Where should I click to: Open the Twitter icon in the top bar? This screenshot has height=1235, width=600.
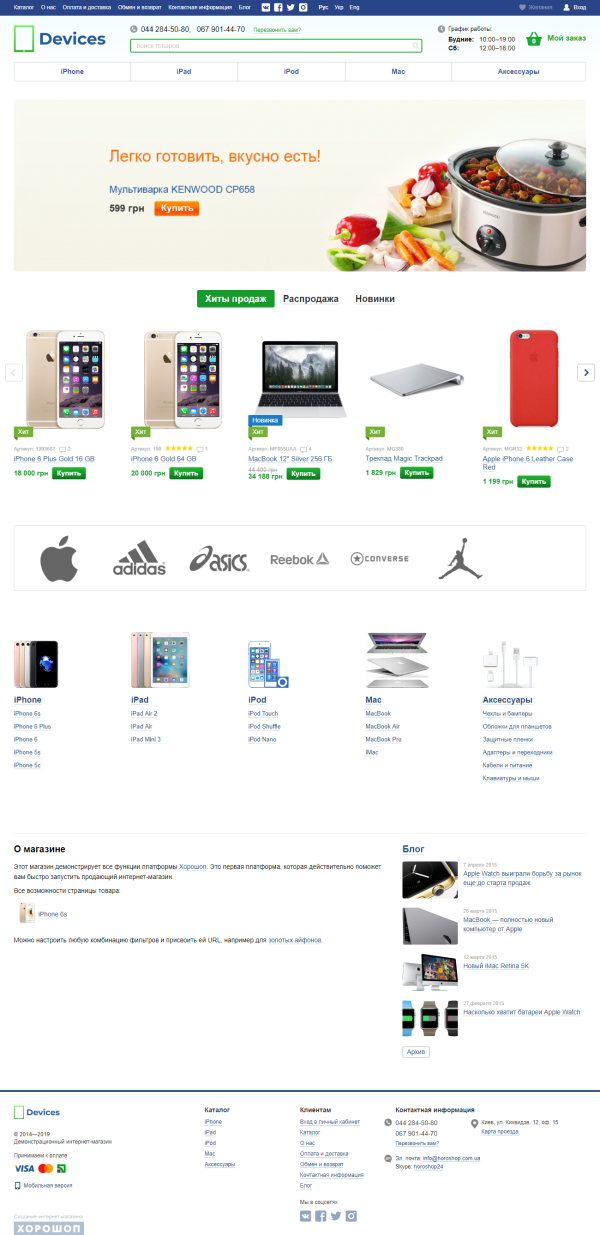pyautogui.click(x=290, y=7)
